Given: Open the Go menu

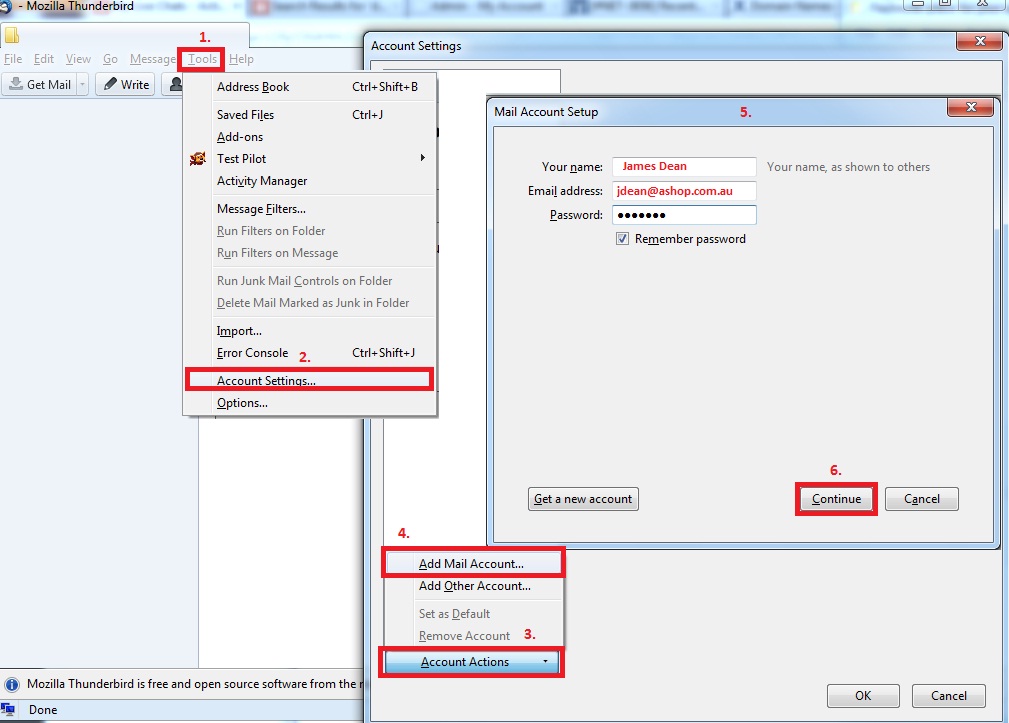Looking at the screenshot, I should [x=110, y=59].
